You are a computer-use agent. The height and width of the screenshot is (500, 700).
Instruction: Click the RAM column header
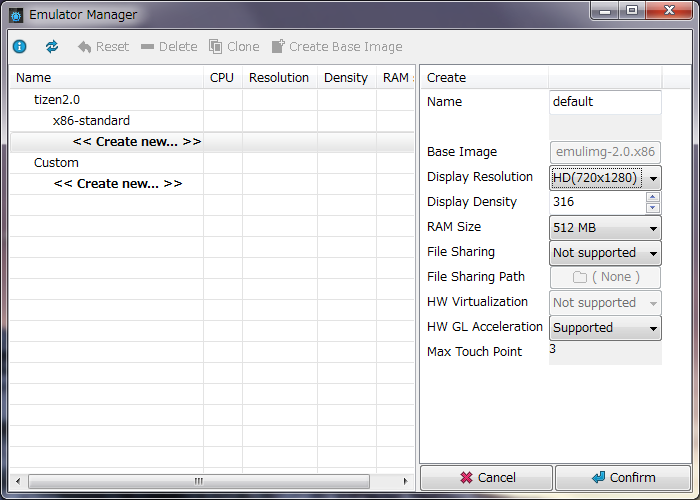[x=396, y=78]
